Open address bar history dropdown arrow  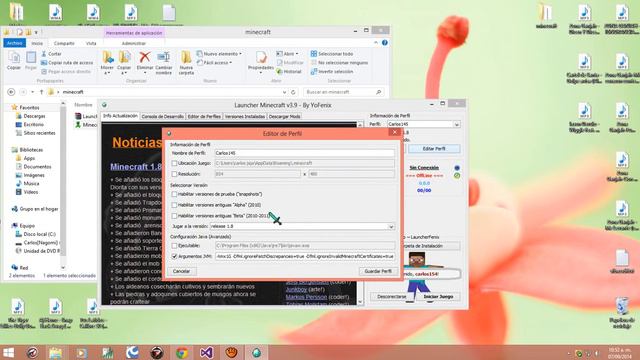pos(284,92)
